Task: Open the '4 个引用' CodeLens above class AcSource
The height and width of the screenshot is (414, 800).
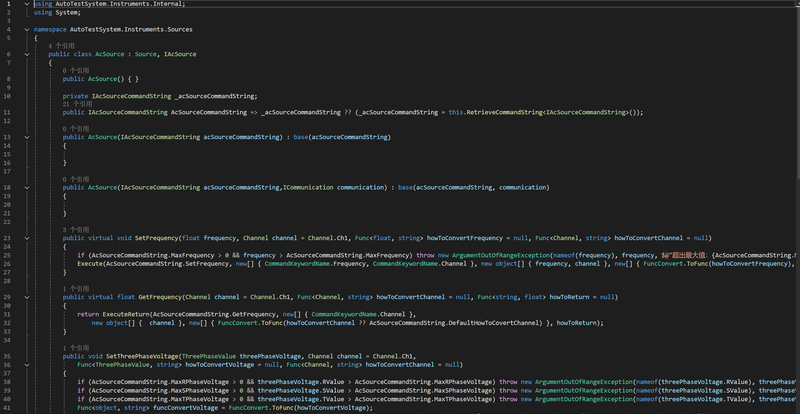Action: [x=61, y=46]
